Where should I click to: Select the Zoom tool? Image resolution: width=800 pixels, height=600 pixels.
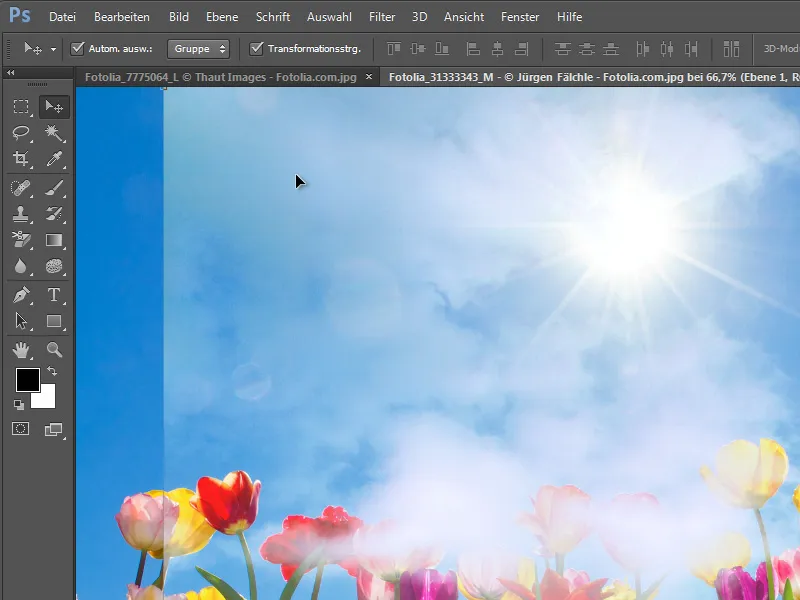pyautogui.click(x=54, y=350)
